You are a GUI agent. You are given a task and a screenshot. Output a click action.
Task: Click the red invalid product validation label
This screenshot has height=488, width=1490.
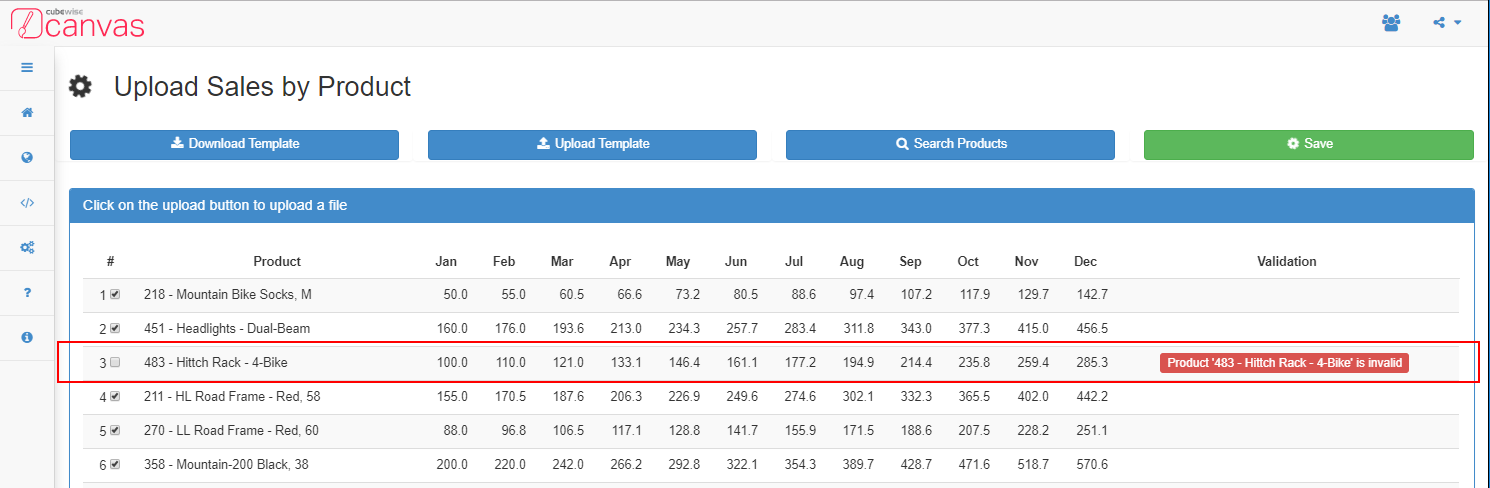click(x=1284, y=363)
